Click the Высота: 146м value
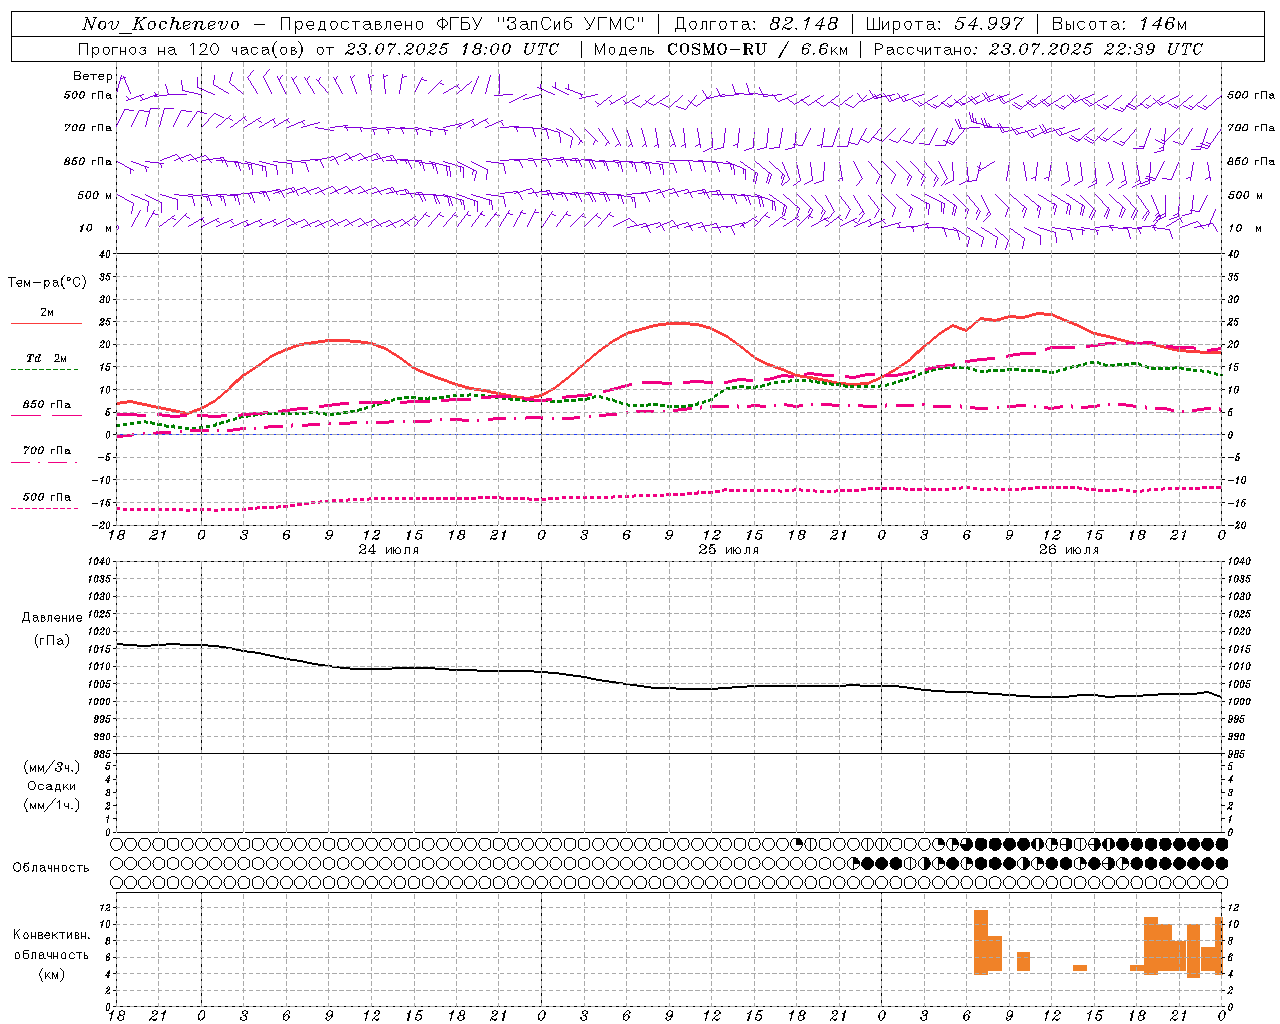Screen dimensions: 1280x1024 (1119, 24)
